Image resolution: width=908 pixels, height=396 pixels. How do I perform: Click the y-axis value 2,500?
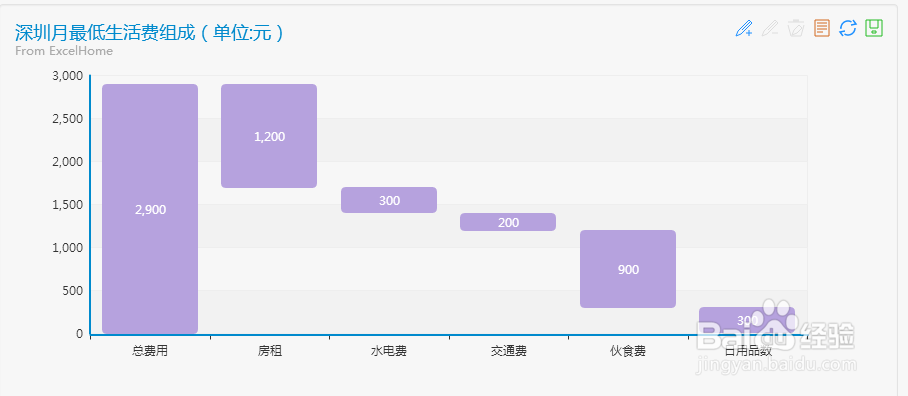(x=68, y=119)
